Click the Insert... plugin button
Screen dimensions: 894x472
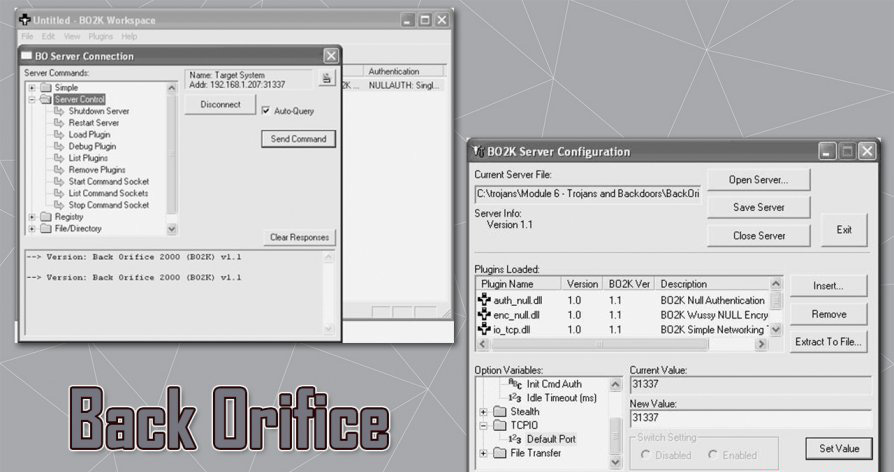coord(828,286)
